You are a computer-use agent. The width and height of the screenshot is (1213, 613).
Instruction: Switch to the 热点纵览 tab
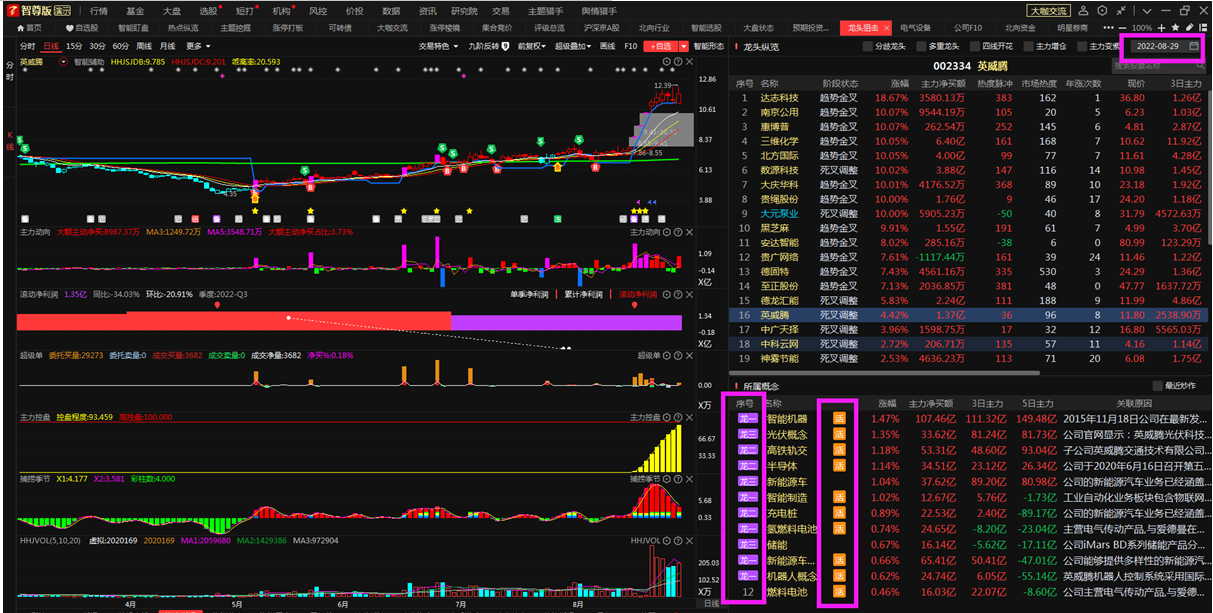click(183, 28)
